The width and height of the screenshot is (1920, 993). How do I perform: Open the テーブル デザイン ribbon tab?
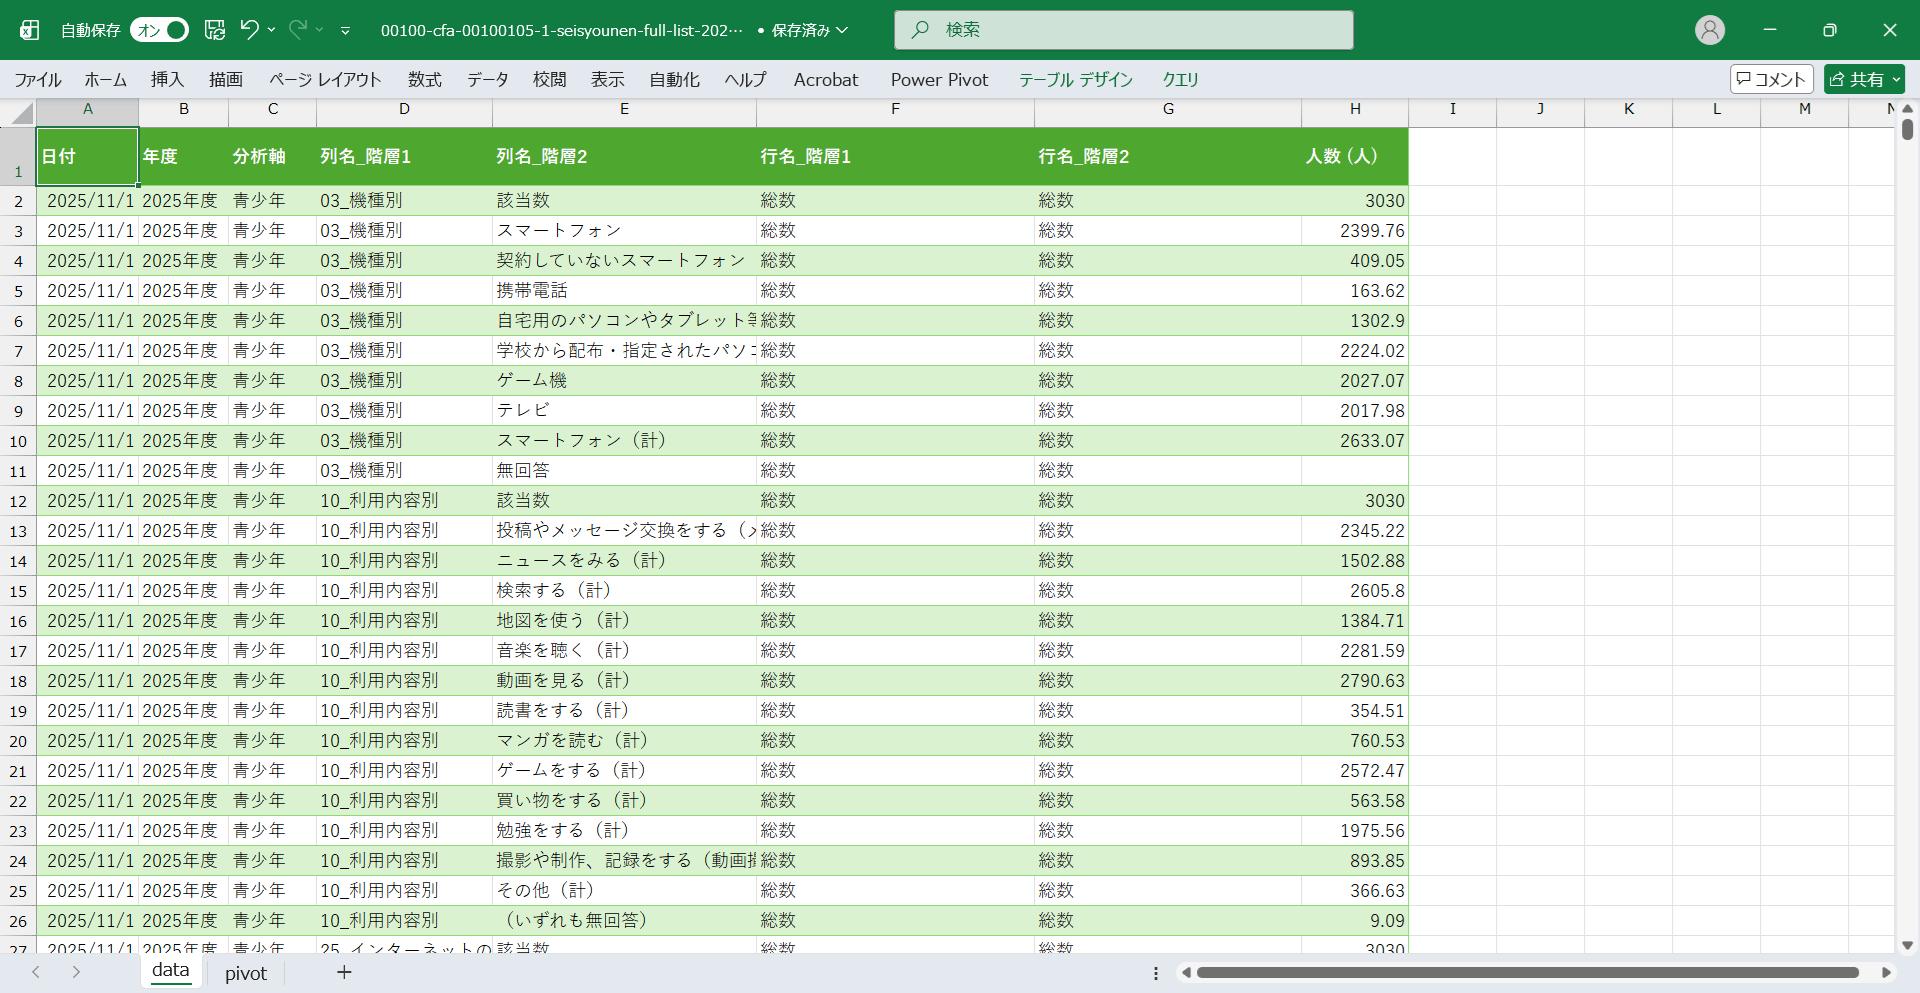tap(1075, 79)
